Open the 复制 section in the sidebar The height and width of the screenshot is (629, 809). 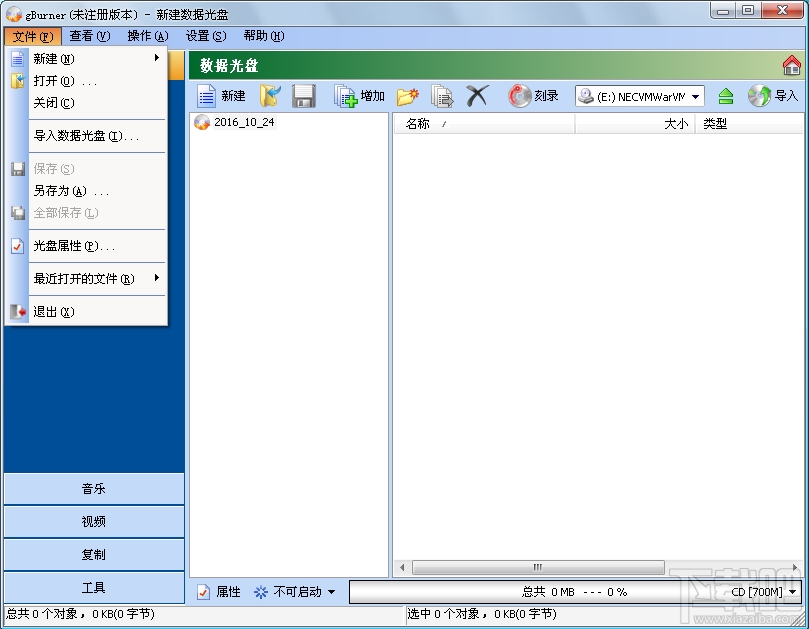(93, 554)
